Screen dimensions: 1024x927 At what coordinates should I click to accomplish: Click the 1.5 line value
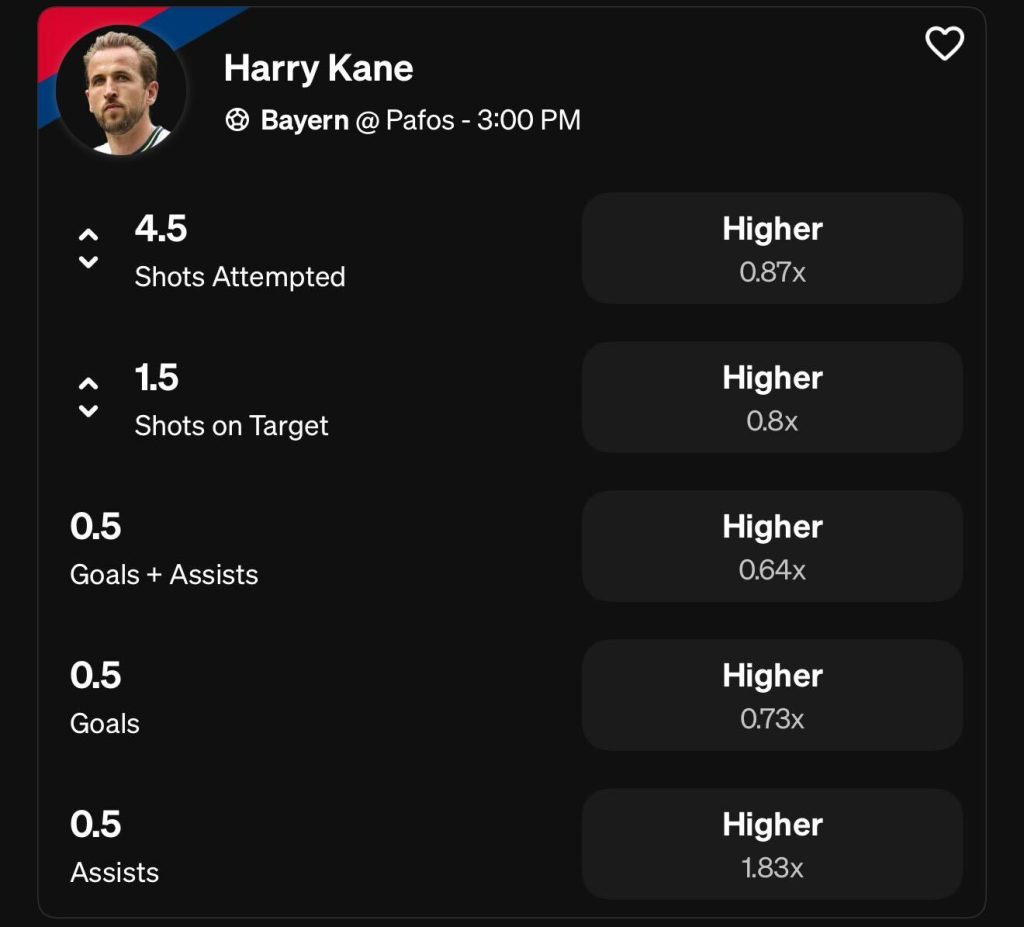click(157, 378)
